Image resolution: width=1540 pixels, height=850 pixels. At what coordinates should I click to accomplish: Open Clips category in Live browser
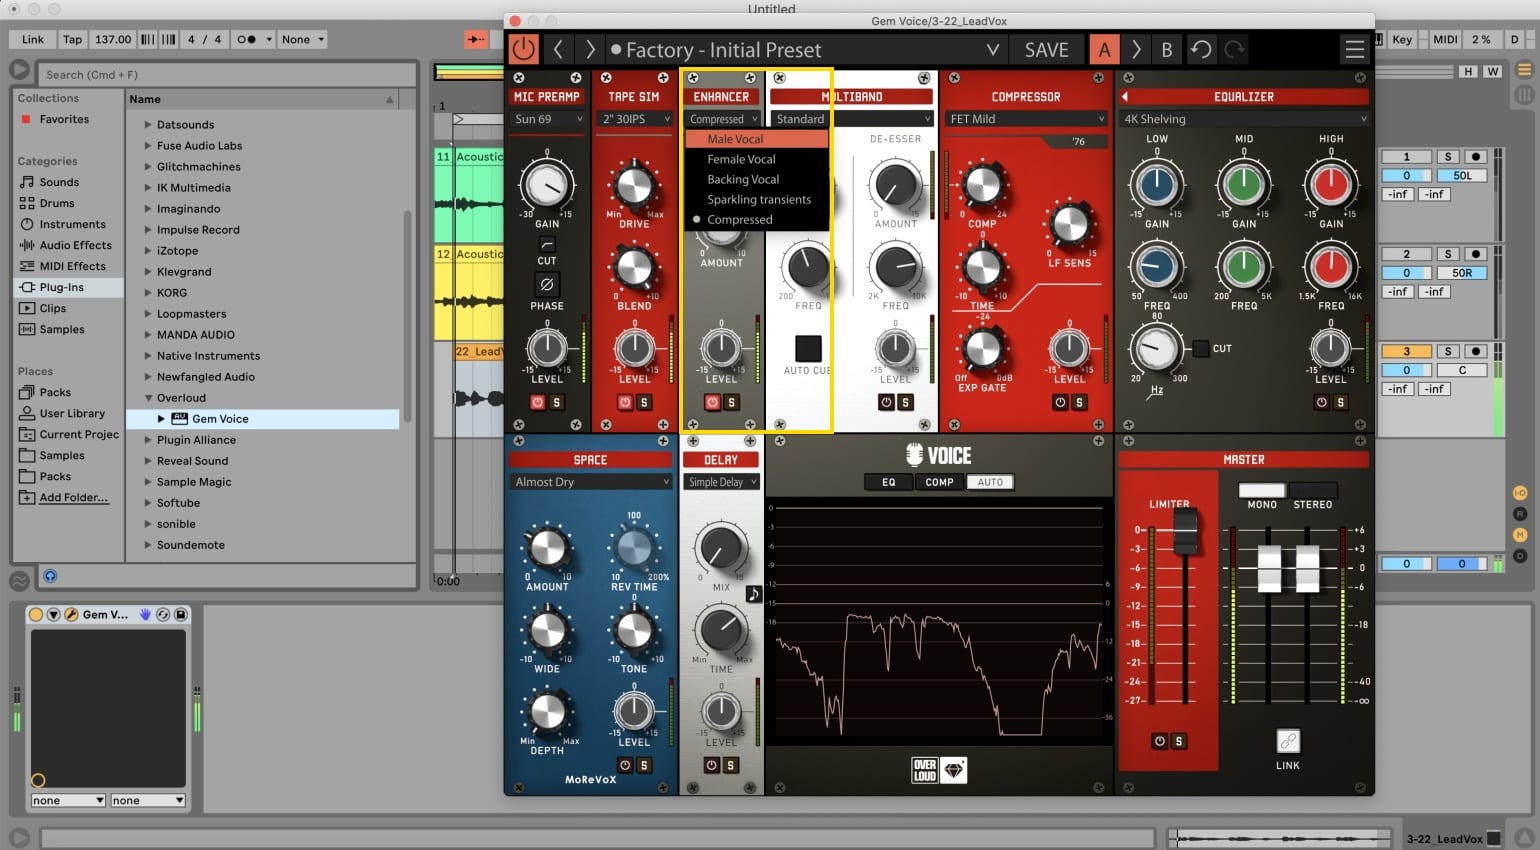53,308
